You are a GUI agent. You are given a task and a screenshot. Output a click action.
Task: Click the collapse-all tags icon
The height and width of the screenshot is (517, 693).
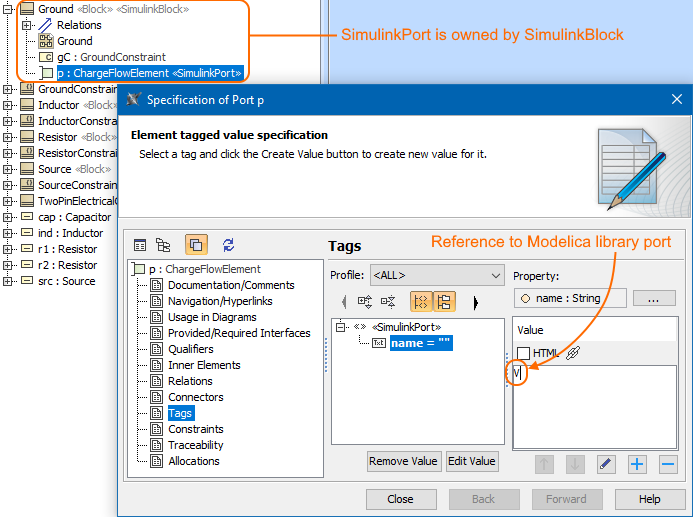pyautogui.click(x=388, y=302)
